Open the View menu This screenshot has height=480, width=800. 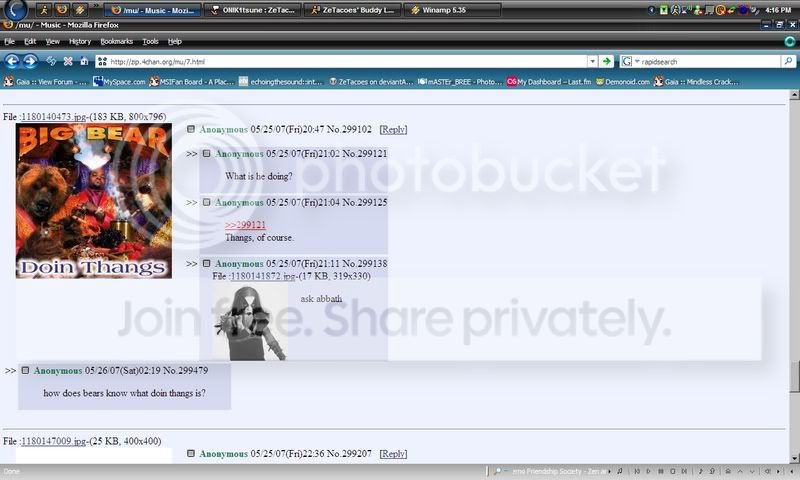pos(53,41)
